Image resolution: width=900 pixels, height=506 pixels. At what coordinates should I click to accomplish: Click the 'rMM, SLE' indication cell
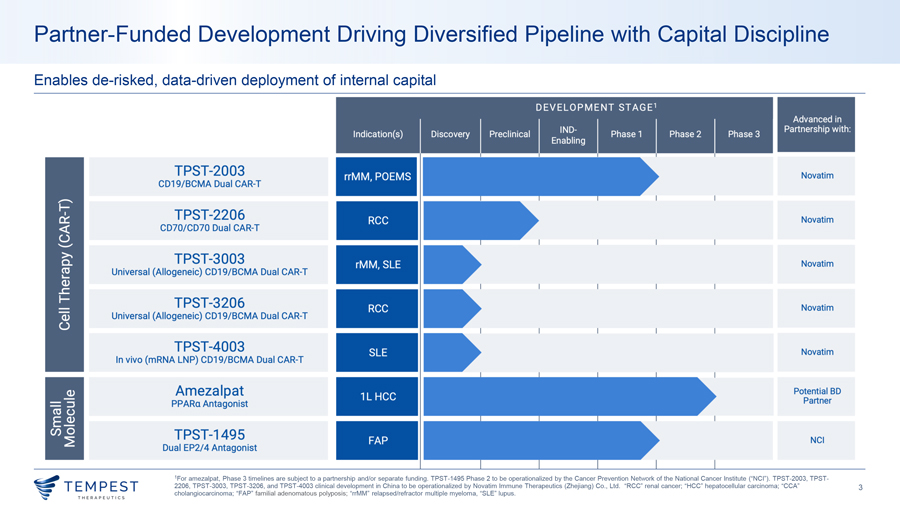pos(377,264)
